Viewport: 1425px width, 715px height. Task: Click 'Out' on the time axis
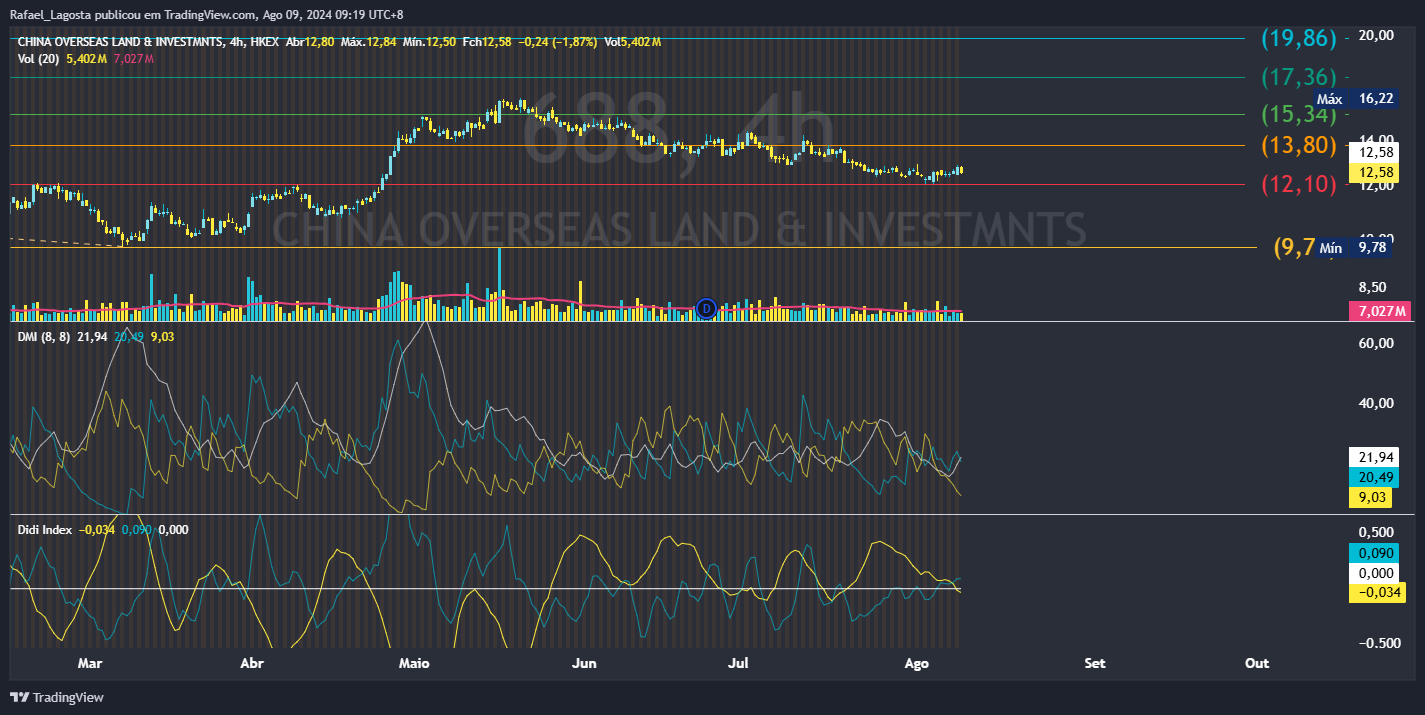click(x=1257, y=663)
